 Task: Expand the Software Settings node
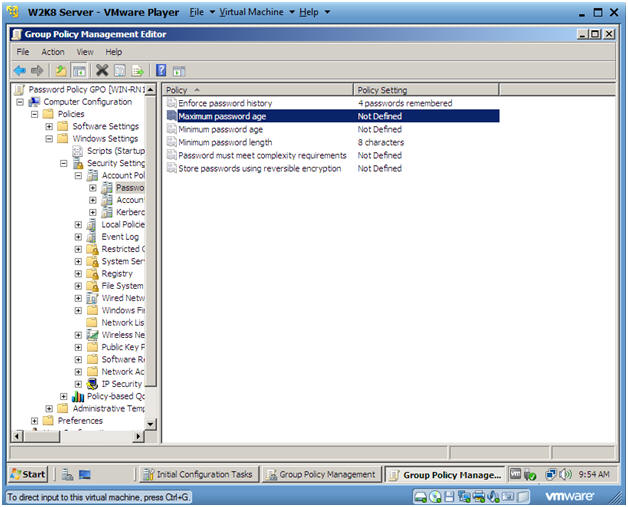pos(49,127)
